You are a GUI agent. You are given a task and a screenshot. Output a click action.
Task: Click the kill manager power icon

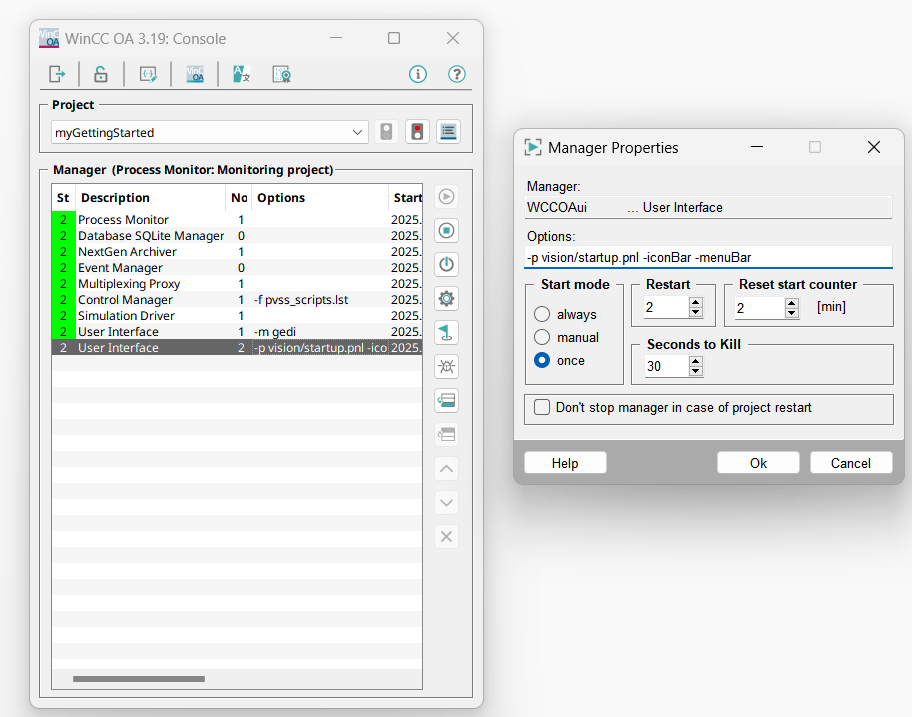(446, 265)
